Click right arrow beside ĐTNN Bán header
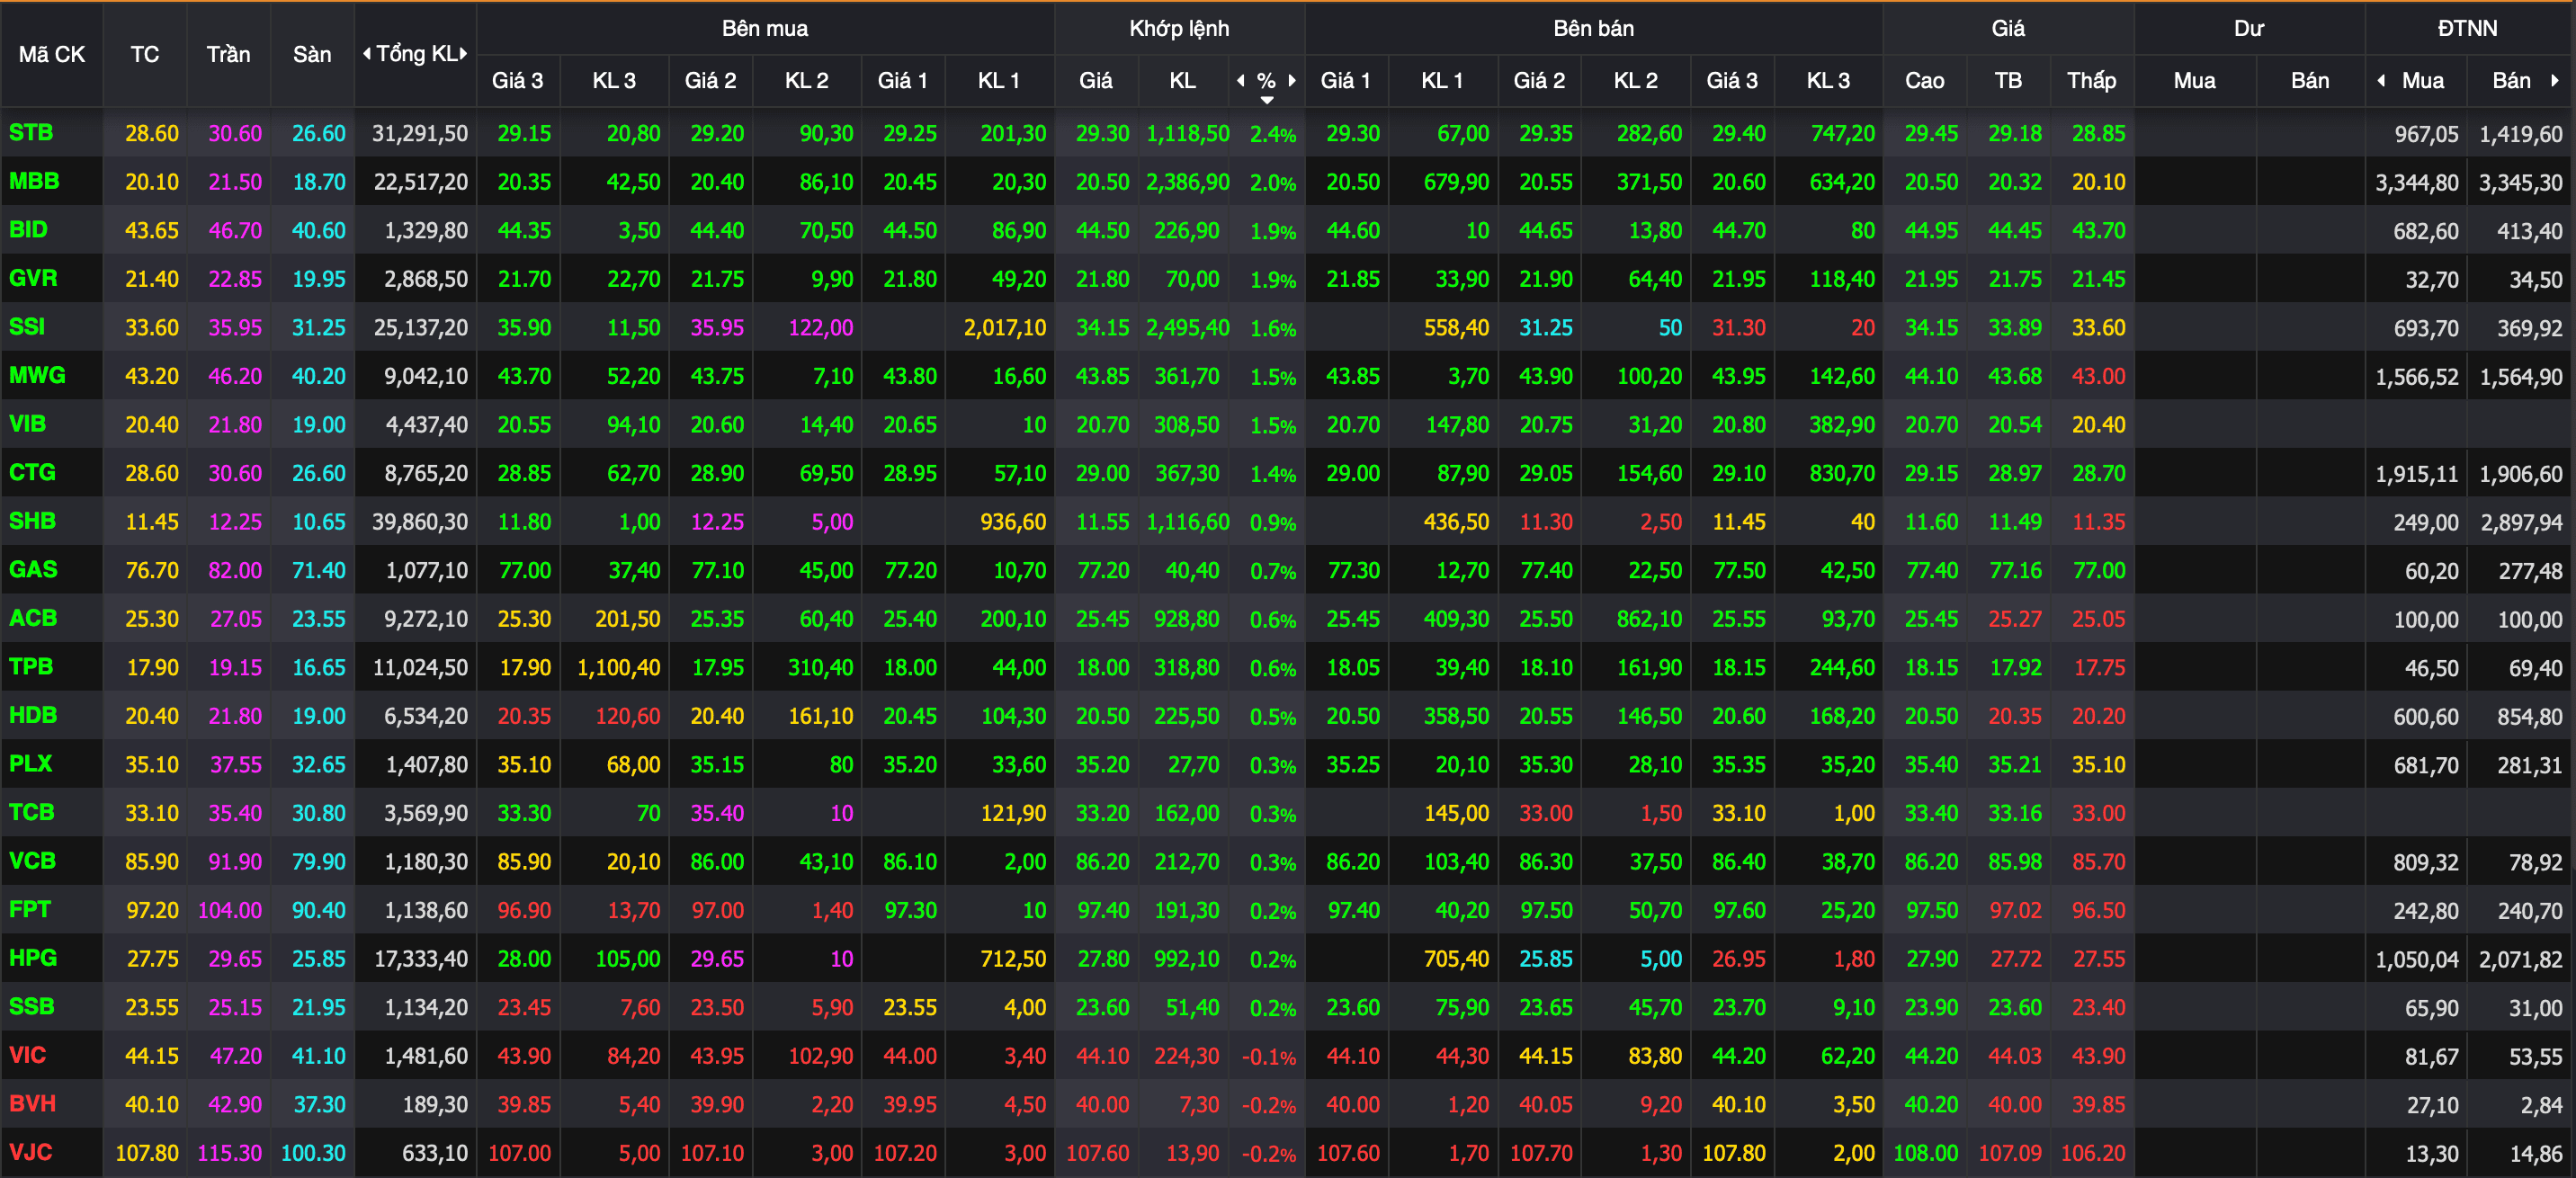 click(2555, 81)
